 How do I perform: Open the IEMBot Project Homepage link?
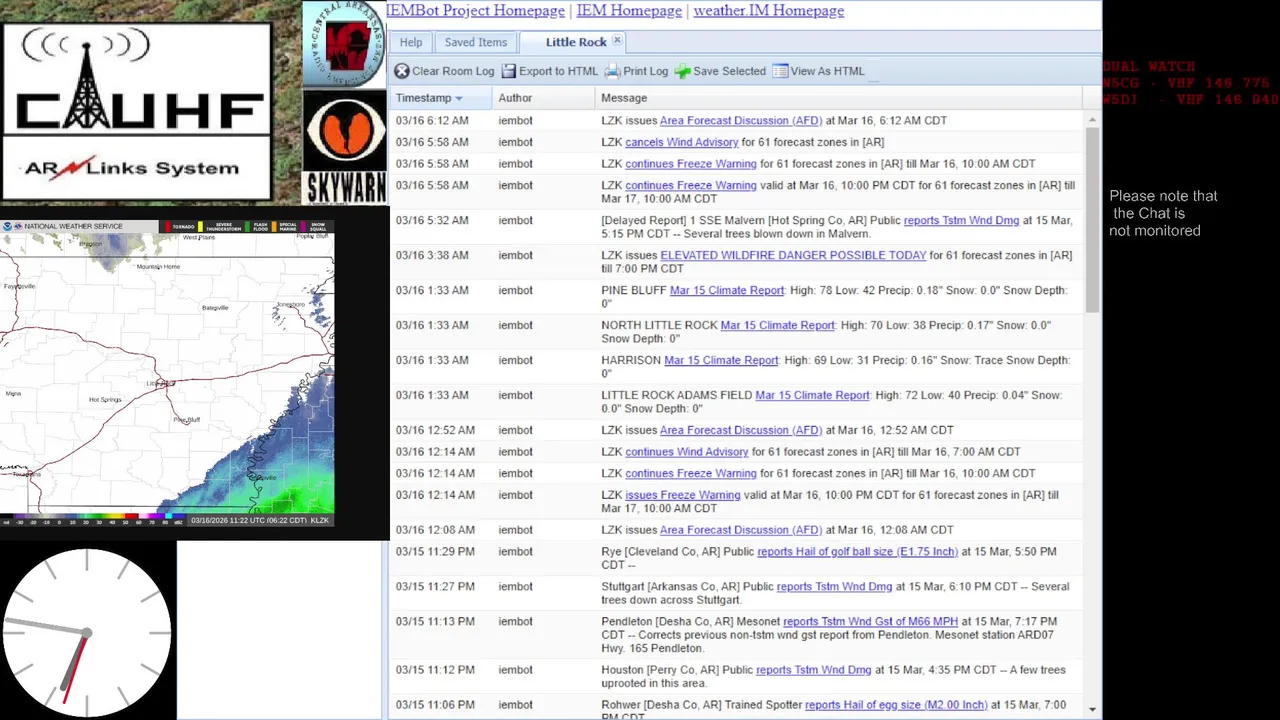[475, 11]
